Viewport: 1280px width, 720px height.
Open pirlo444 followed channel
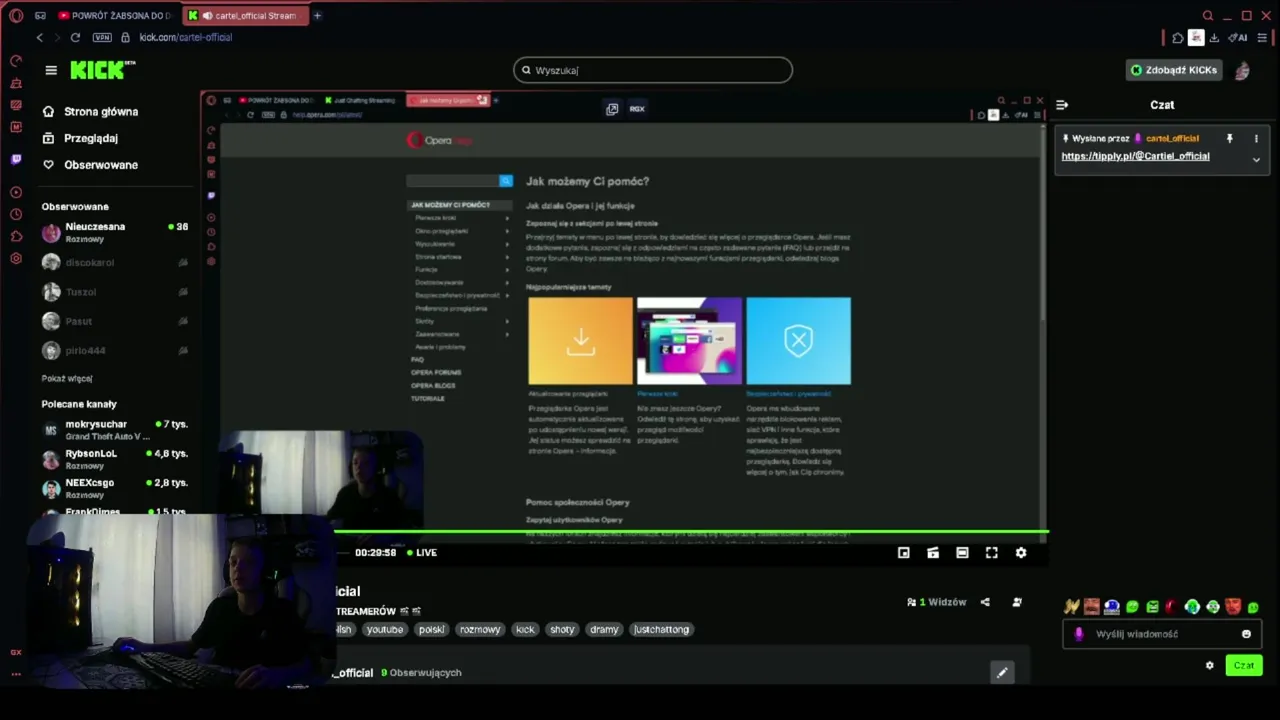pyautogui.click(x=115, y=351)
